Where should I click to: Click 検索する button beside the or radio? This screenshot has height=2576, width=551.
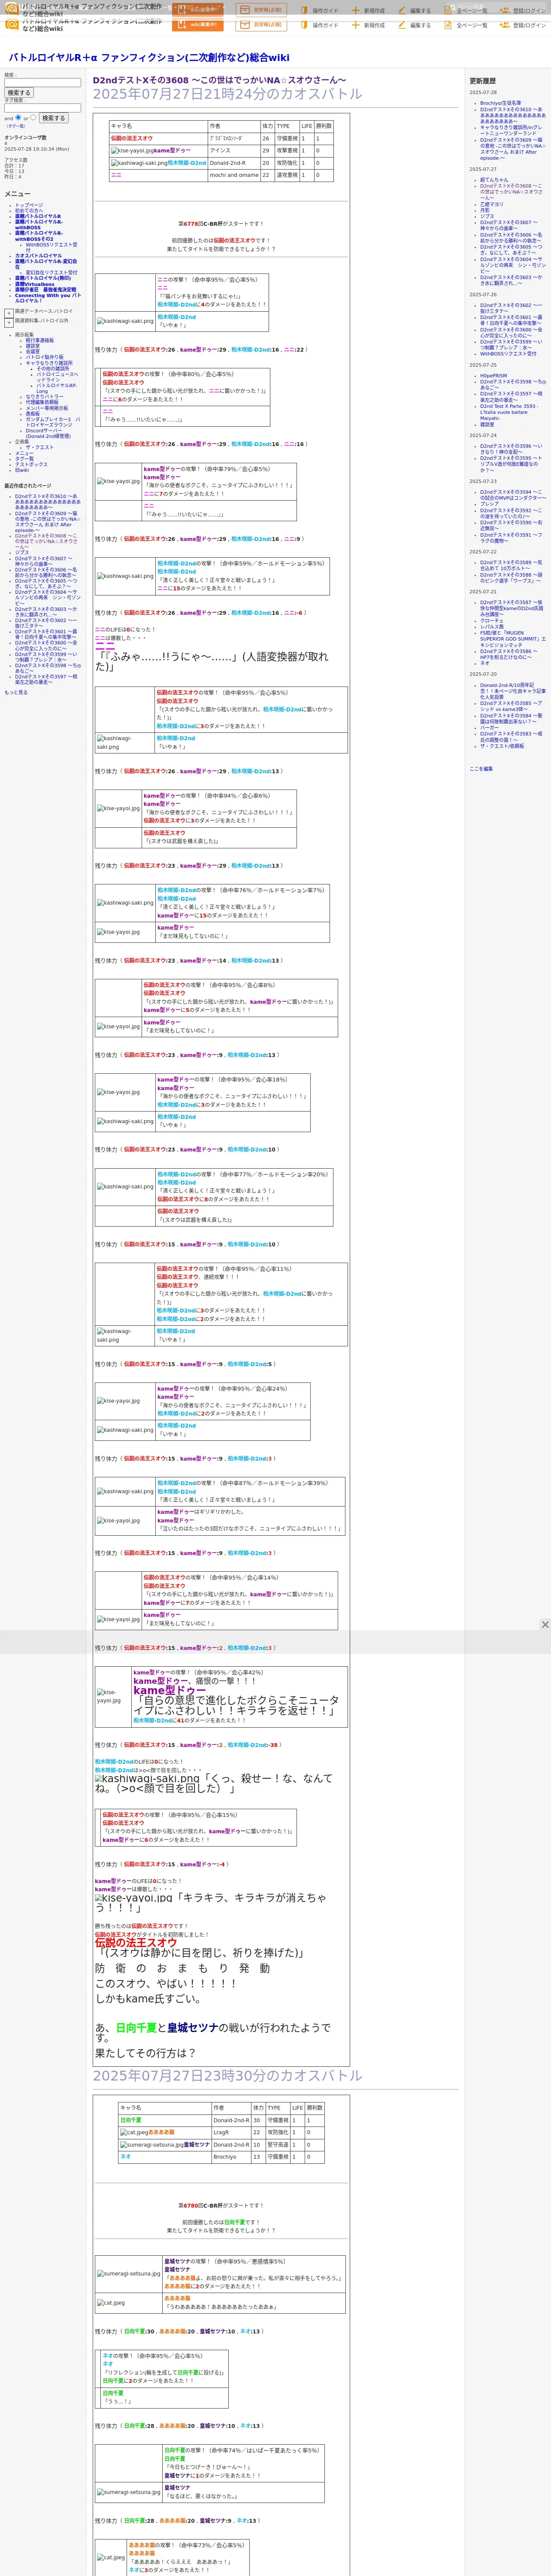[x=53, y=118]
